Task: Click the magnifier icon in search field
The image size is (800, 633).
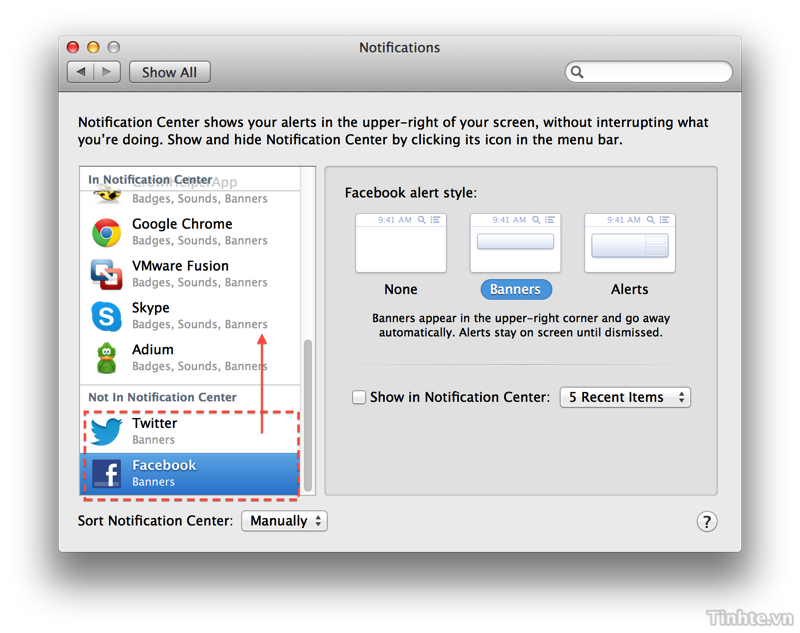Action: coord(577,72)
